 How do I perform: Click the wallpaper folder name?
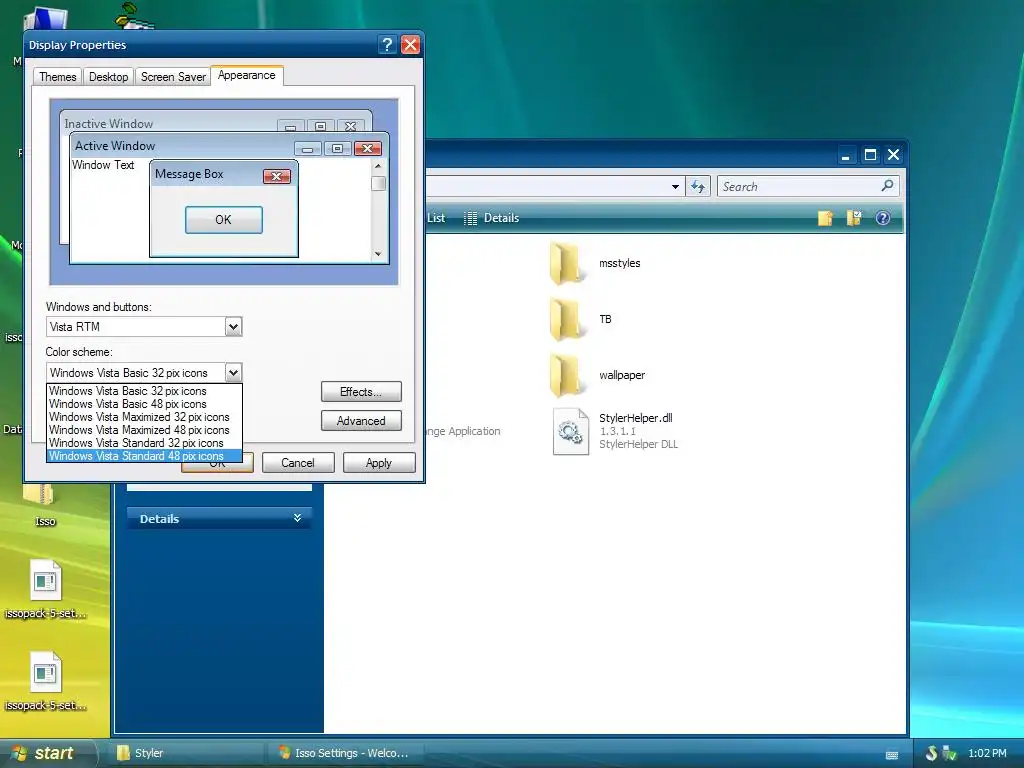[x=622, y=376]
